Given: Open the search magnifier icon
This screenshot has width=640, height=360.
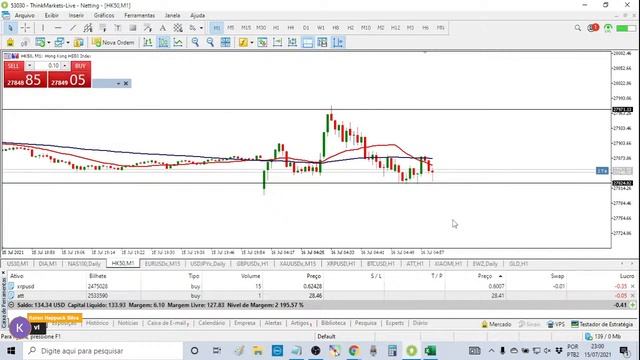Looking at the screenshot, I should tap(578, 28).
